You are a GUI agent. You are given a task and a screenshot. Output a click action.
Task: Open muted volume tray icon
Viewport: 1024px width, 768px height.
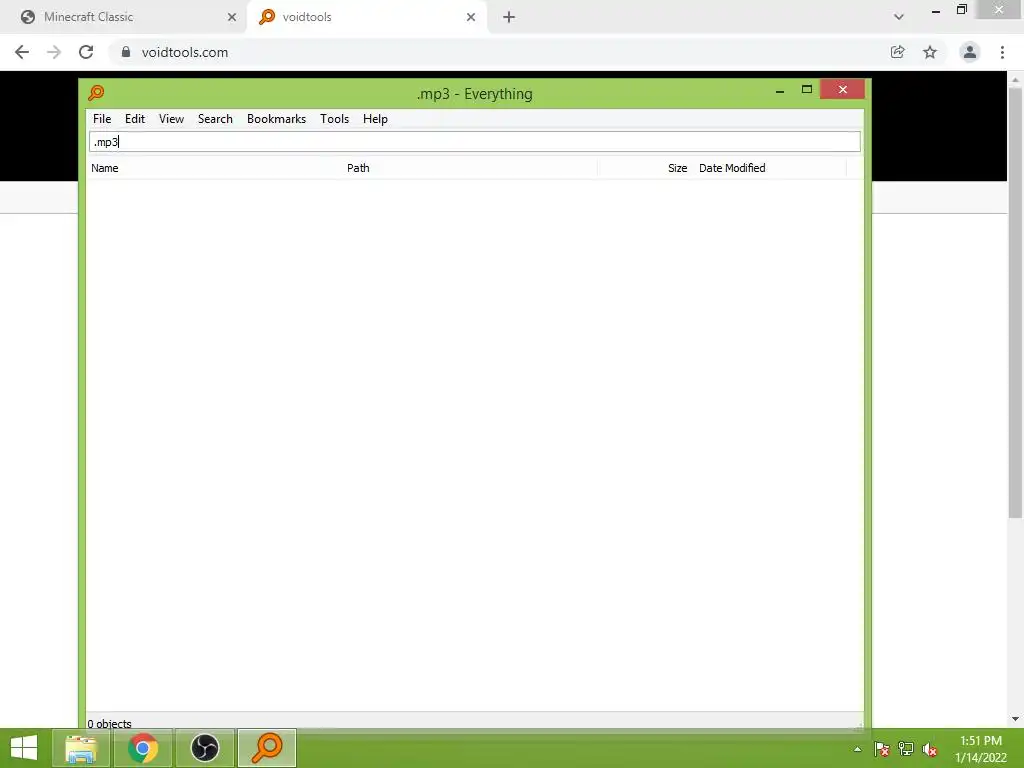(930, 749)
